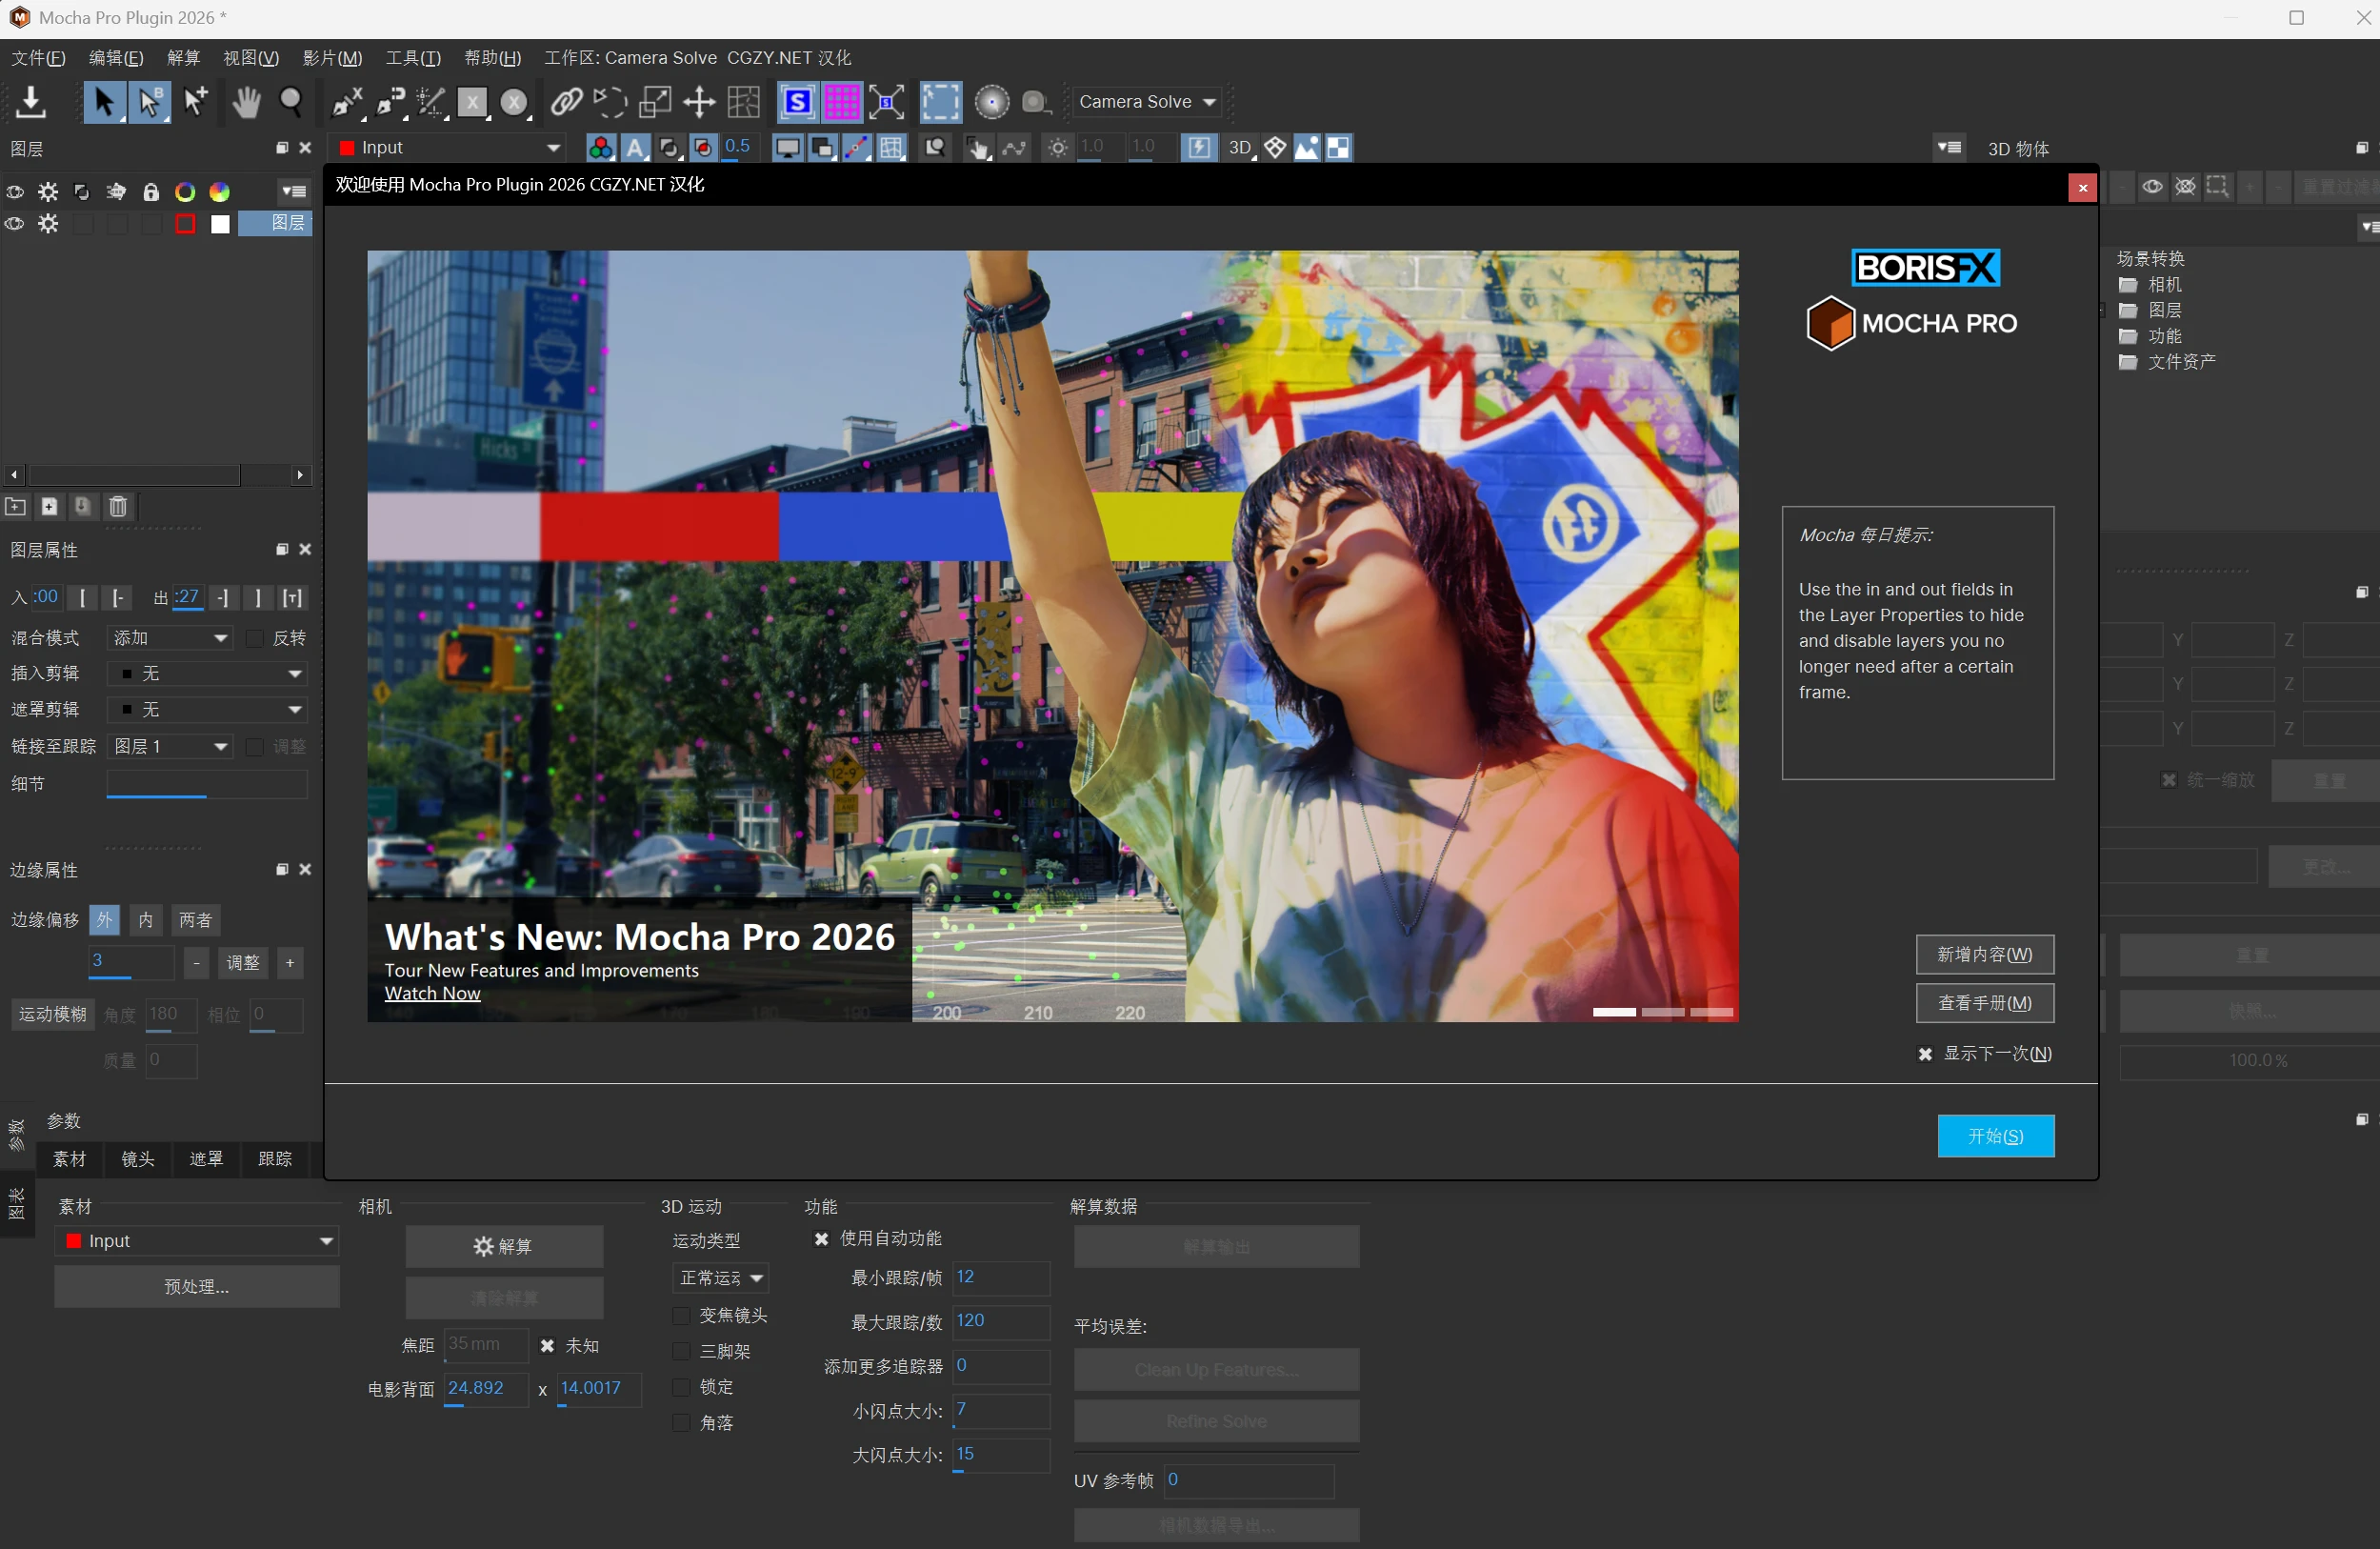Click the Watch Now link

click(432, 993)
